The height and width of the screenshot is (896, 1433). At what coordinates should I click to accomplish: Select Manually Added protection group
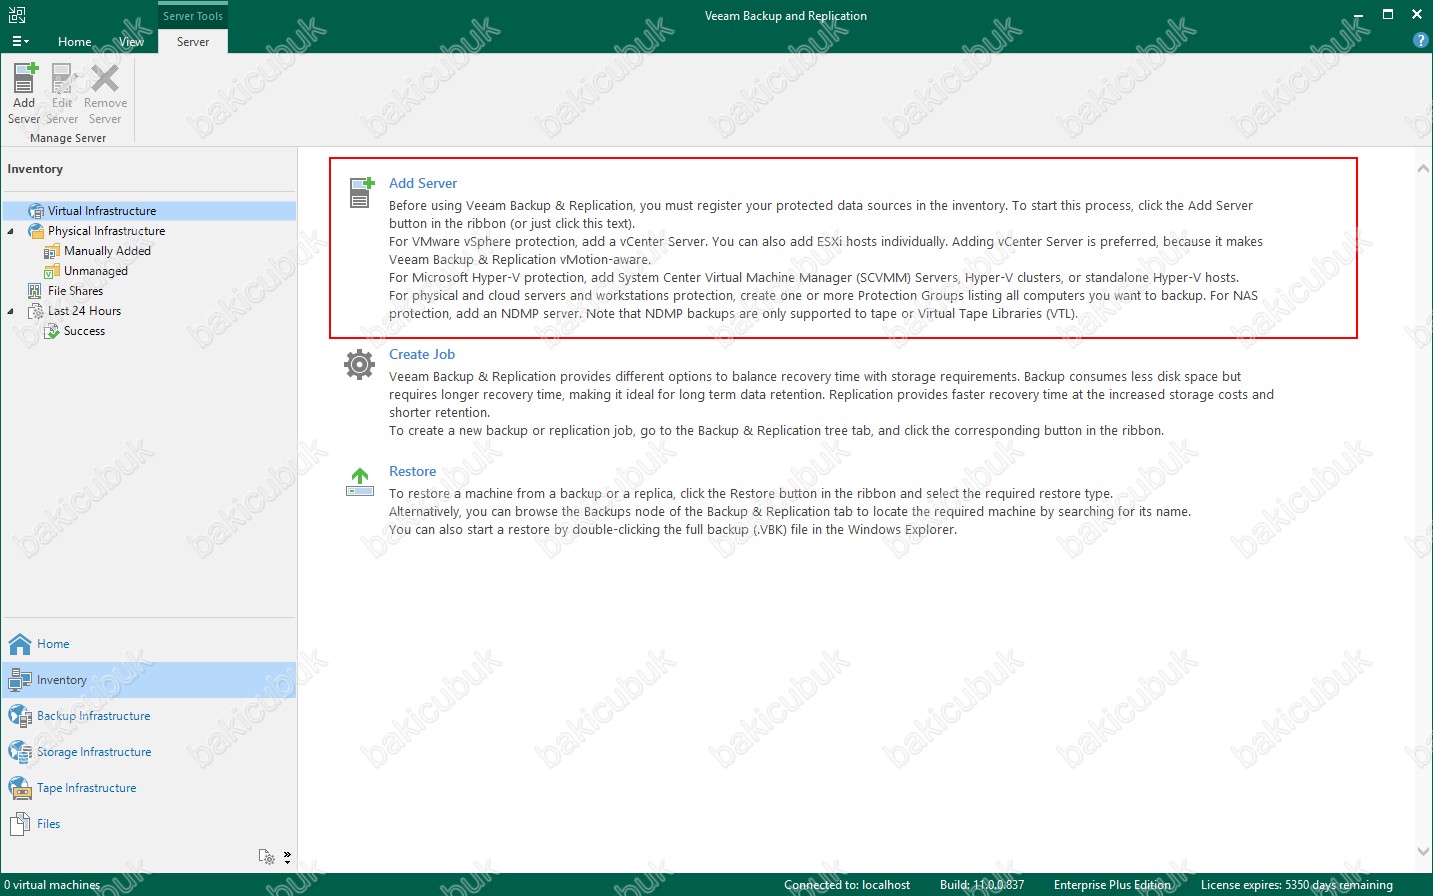107,251
